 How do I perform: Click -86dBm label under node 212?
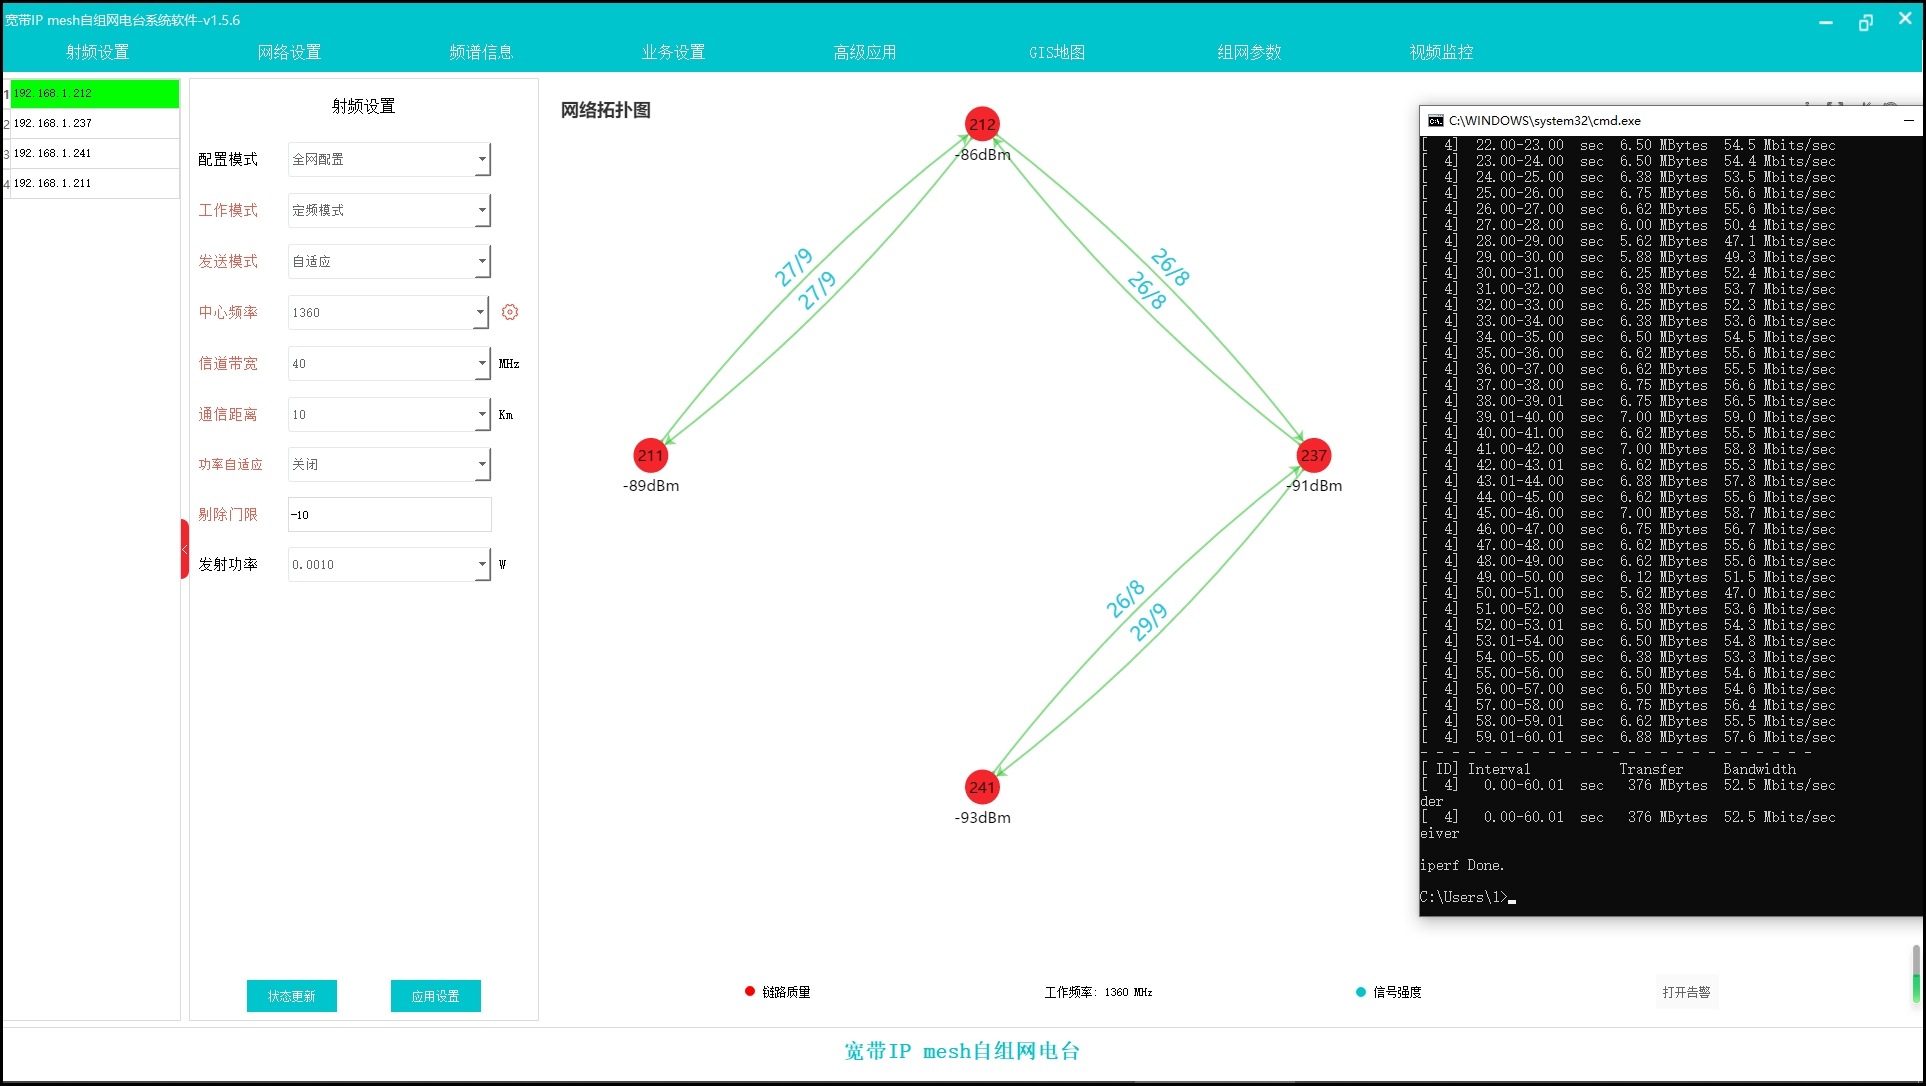(x=983, y=155)
